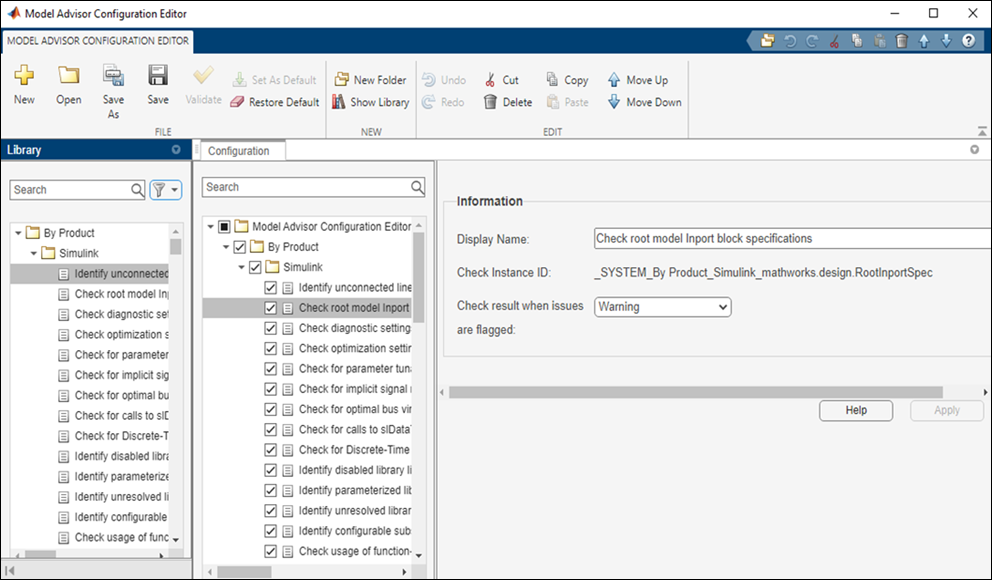
Task: Move the selected check up
Action: pyautogui.click(x=638, y=79)
